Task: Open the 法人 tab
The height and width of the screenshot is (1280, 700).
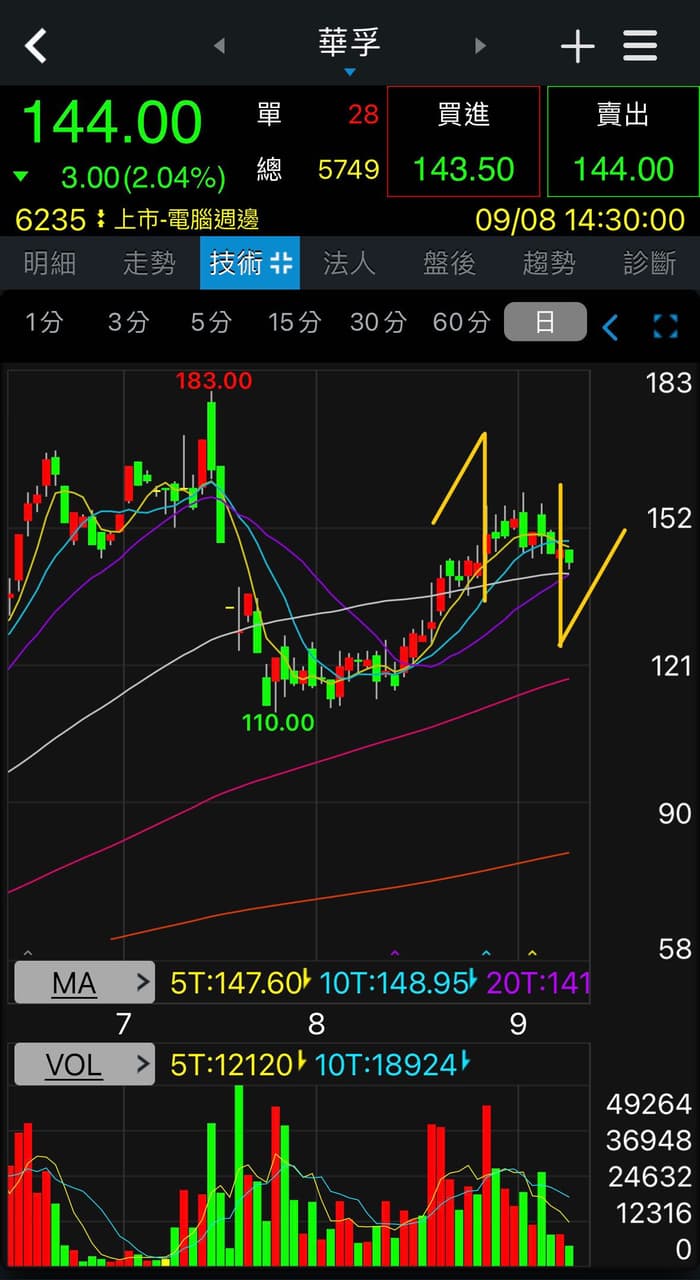Action: [x=349, y=263]
